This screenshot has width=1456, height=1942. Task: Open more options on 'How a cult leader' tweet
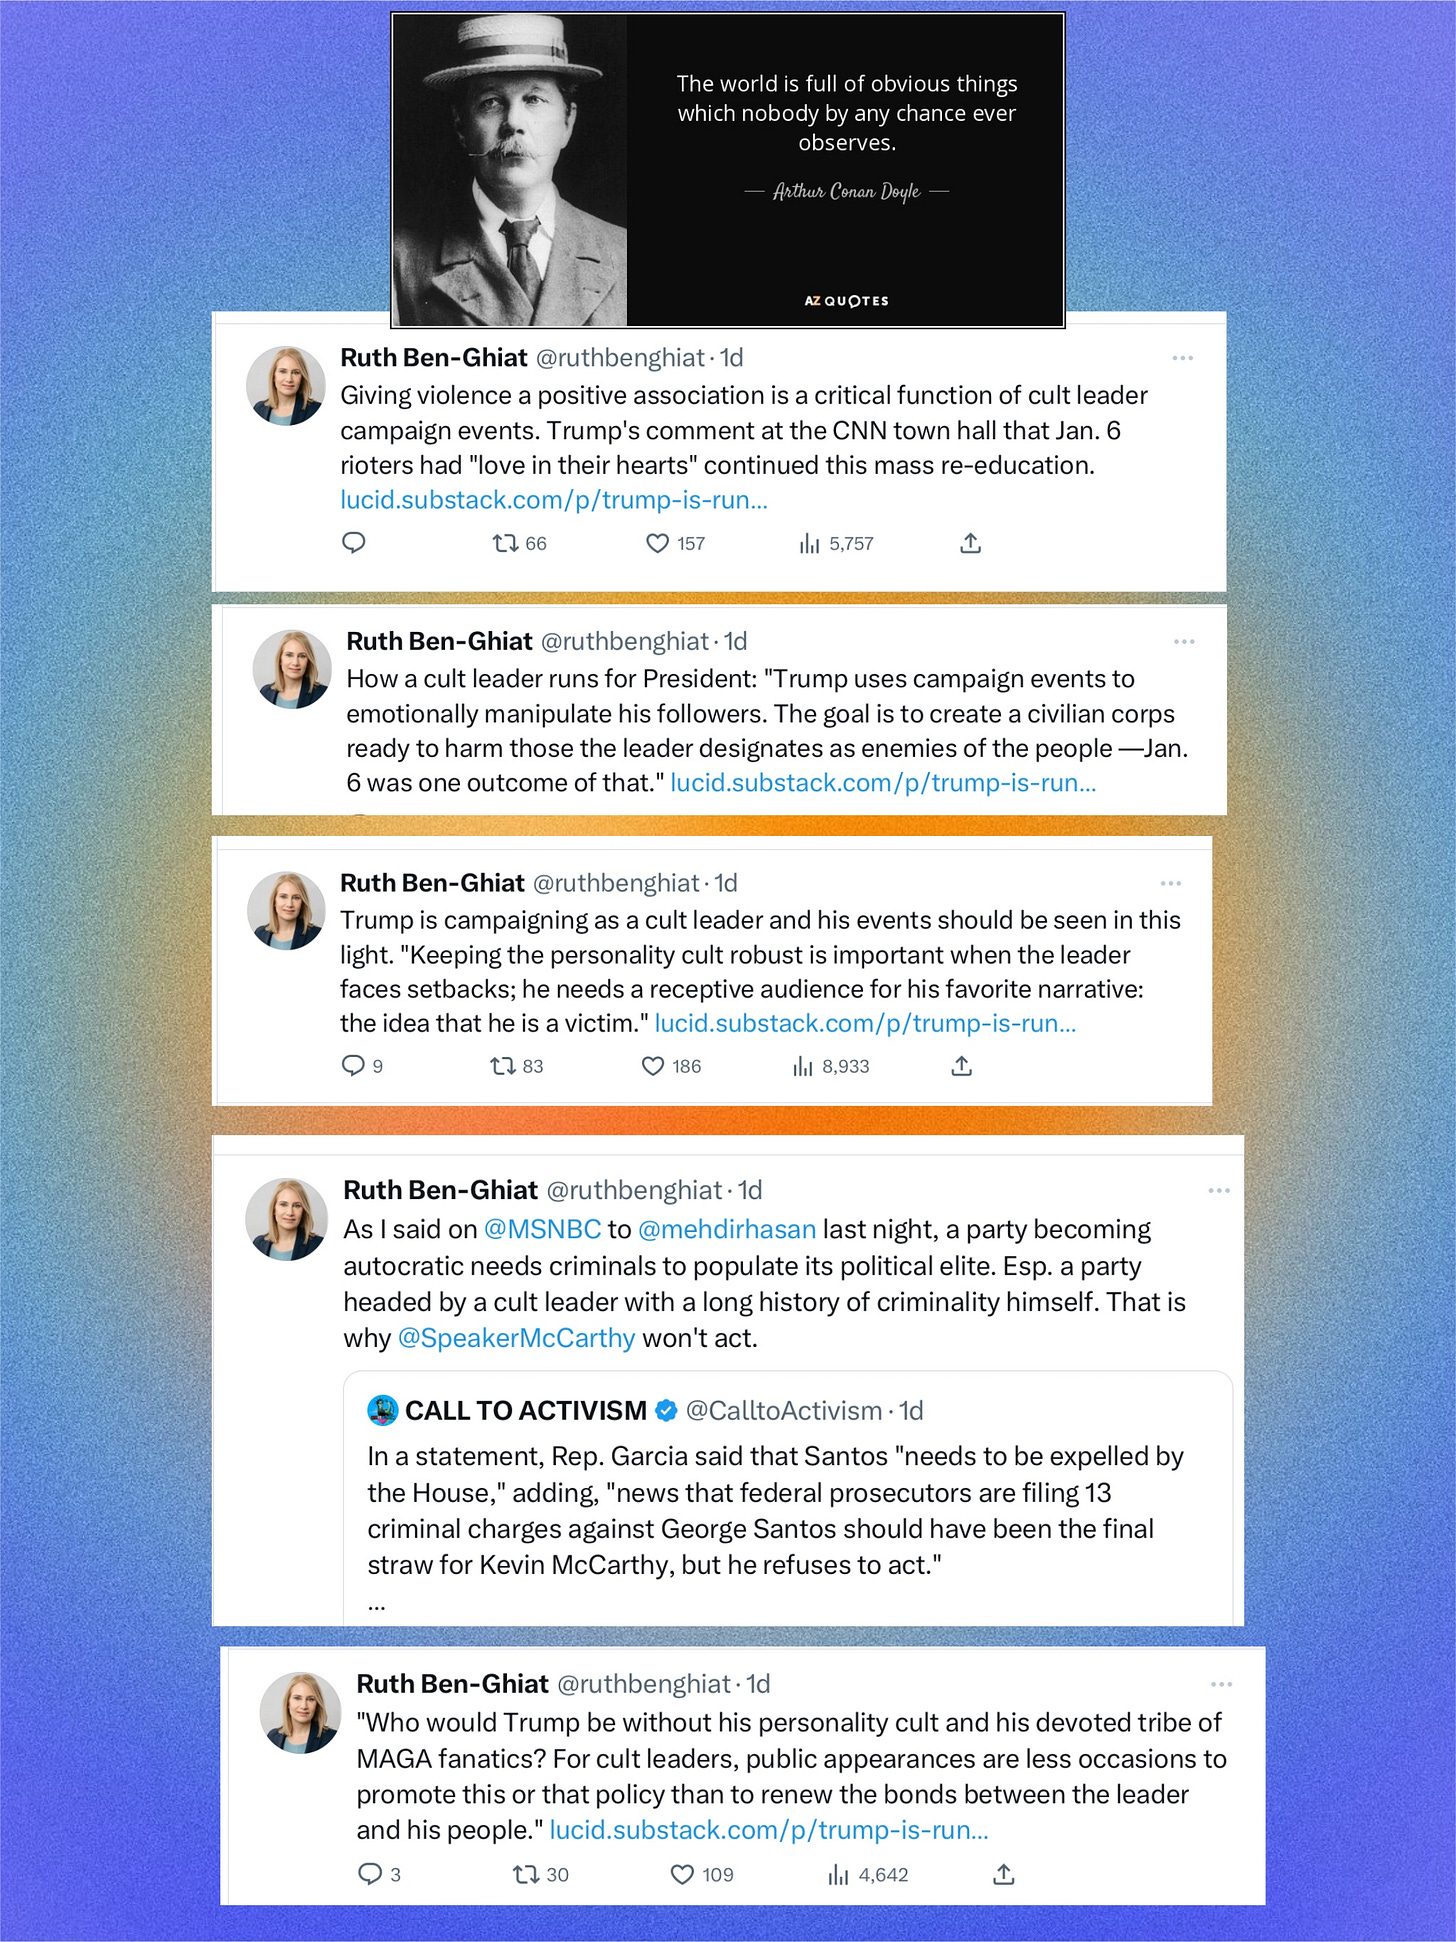(1184, 641)
